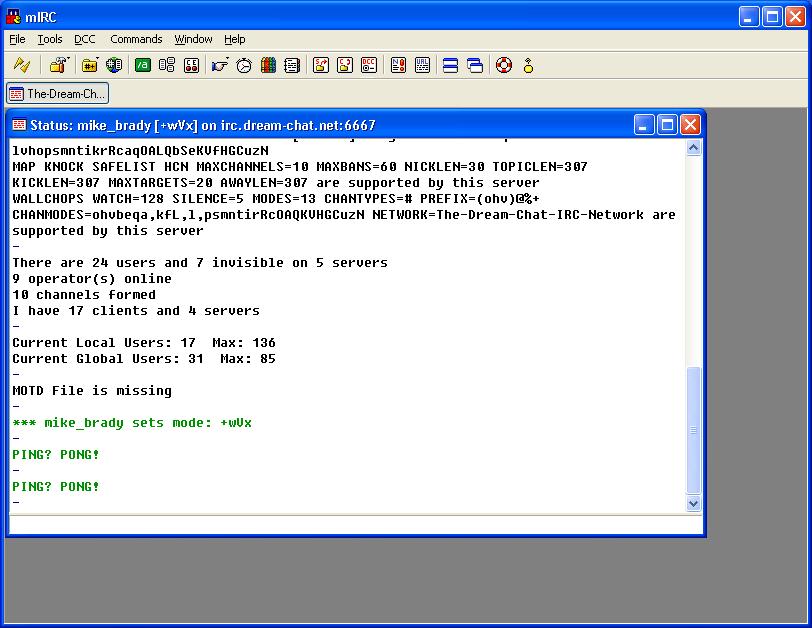This screenshot has width=812, height=628.
Task: Open the Commands menu
Action: pos(136,39)
